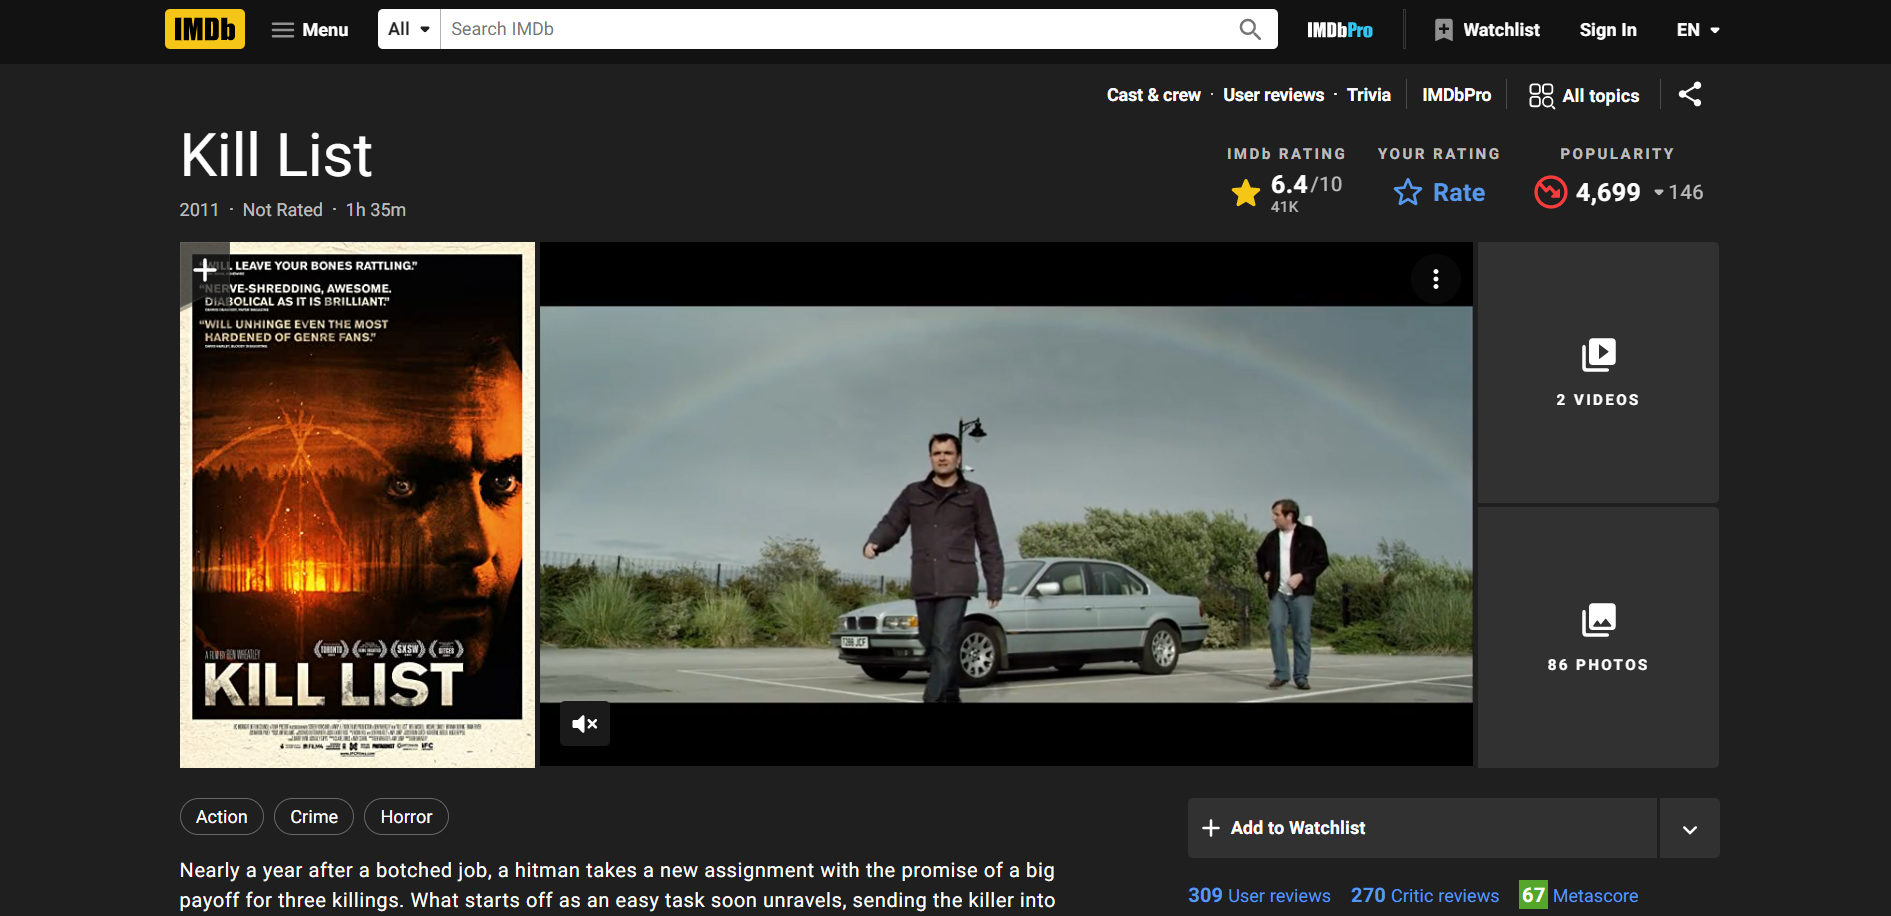
Task: Add poster to watchlist with plus ribbon
Action: (x=204, y=270)
